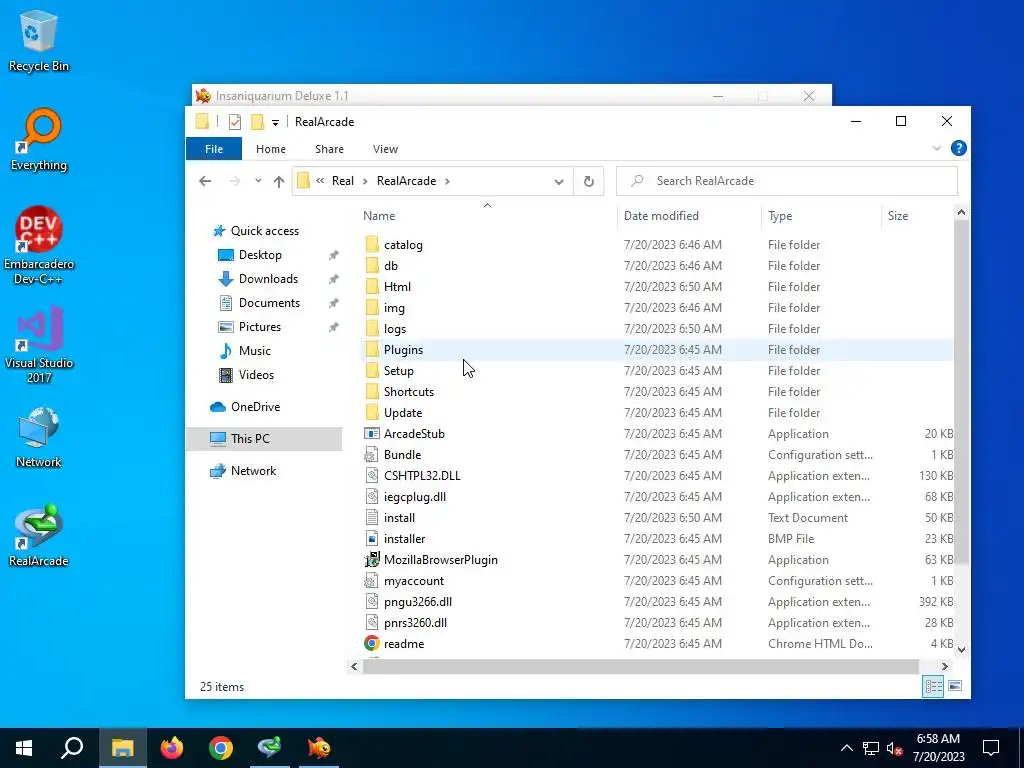
Task: Show hidden system tray icons chevron
Action: (x=846, y=748)
